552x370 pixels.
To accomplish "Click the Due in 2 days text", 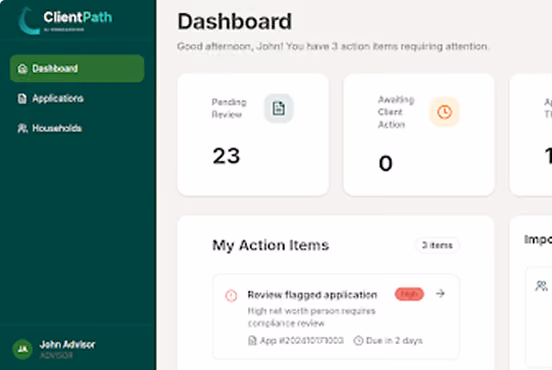I will click(394, 340).
